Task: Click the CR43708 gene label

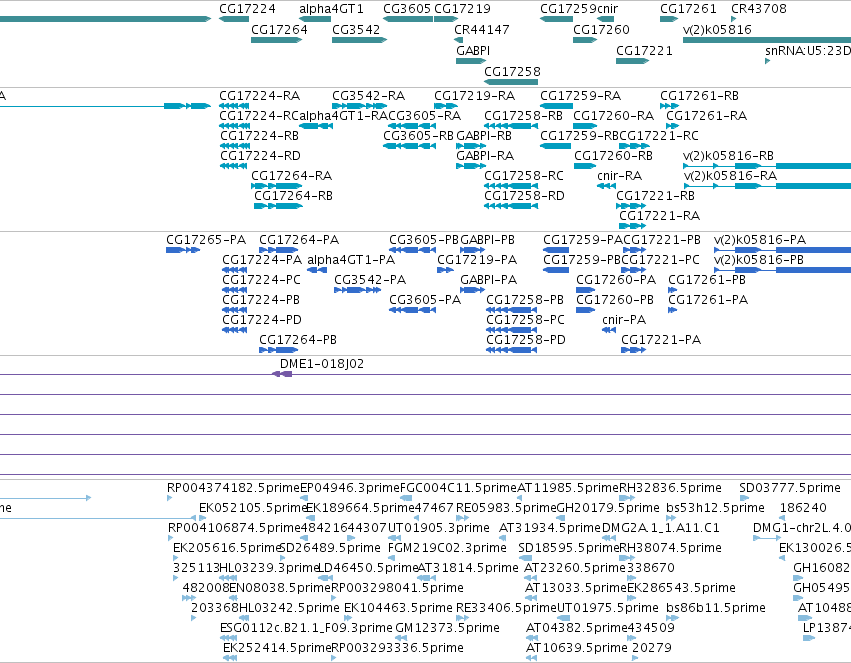Action: point(759,9)
